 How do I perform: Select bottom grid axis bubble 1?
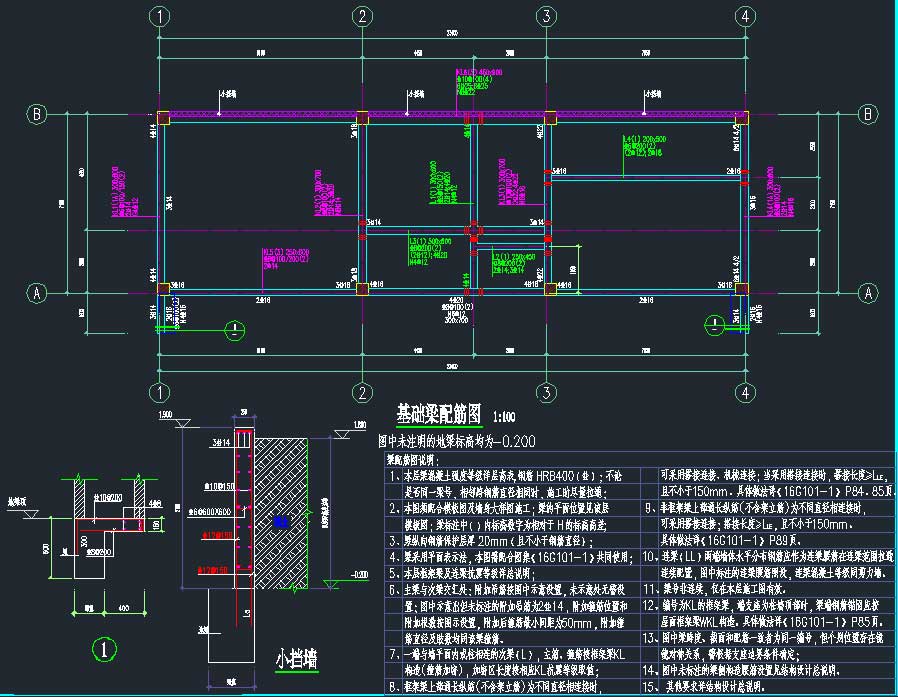click(159, 392)
